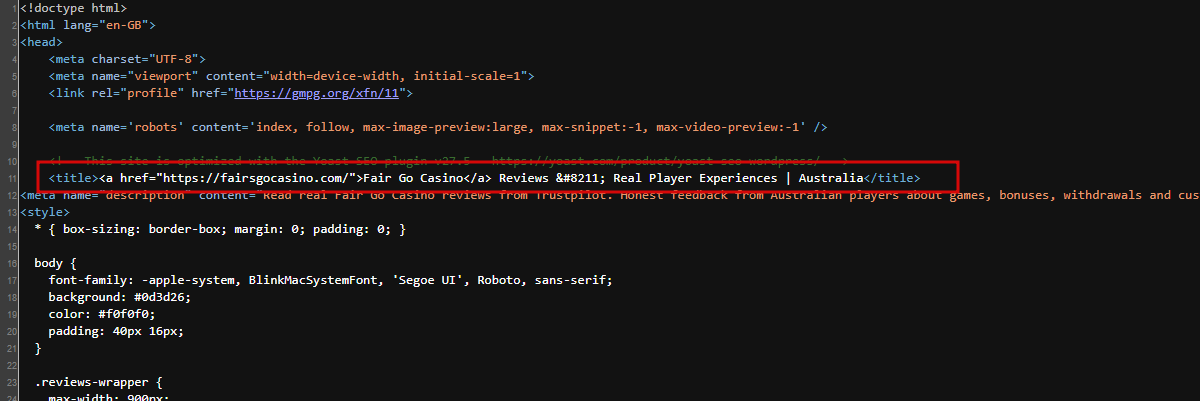This screenshot has height=401, width=1200.
Task: Click the "<!doctype html>" line
Action: click(x=73, y=8)
